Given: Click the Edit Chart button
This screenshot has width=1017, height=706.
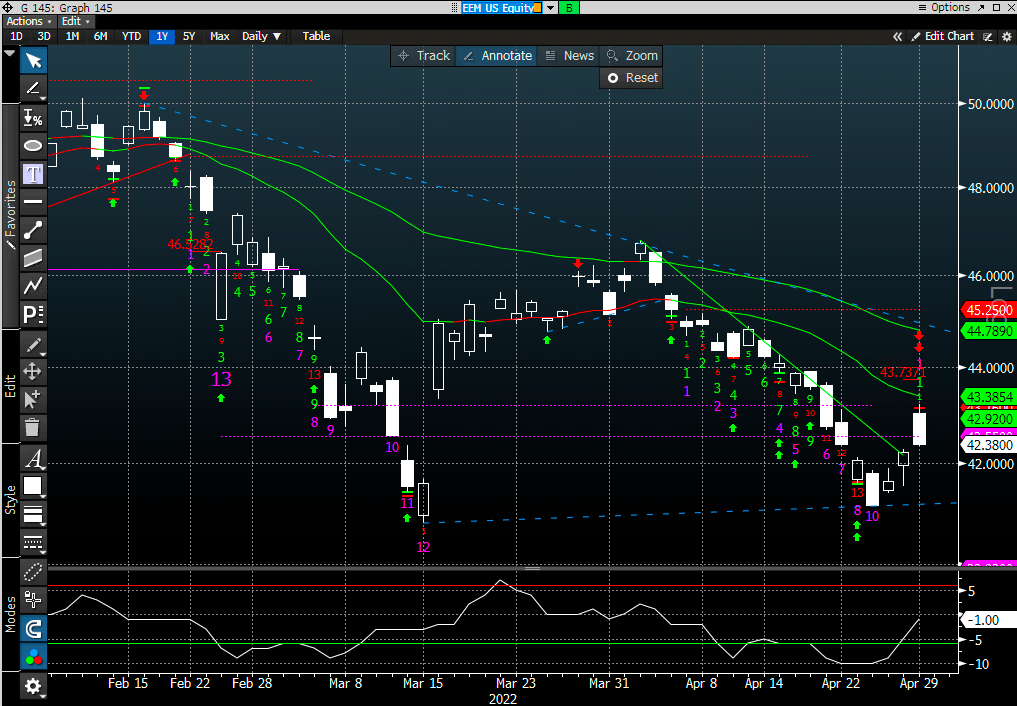Looking at the screenshot, I should tap(942, 36).
